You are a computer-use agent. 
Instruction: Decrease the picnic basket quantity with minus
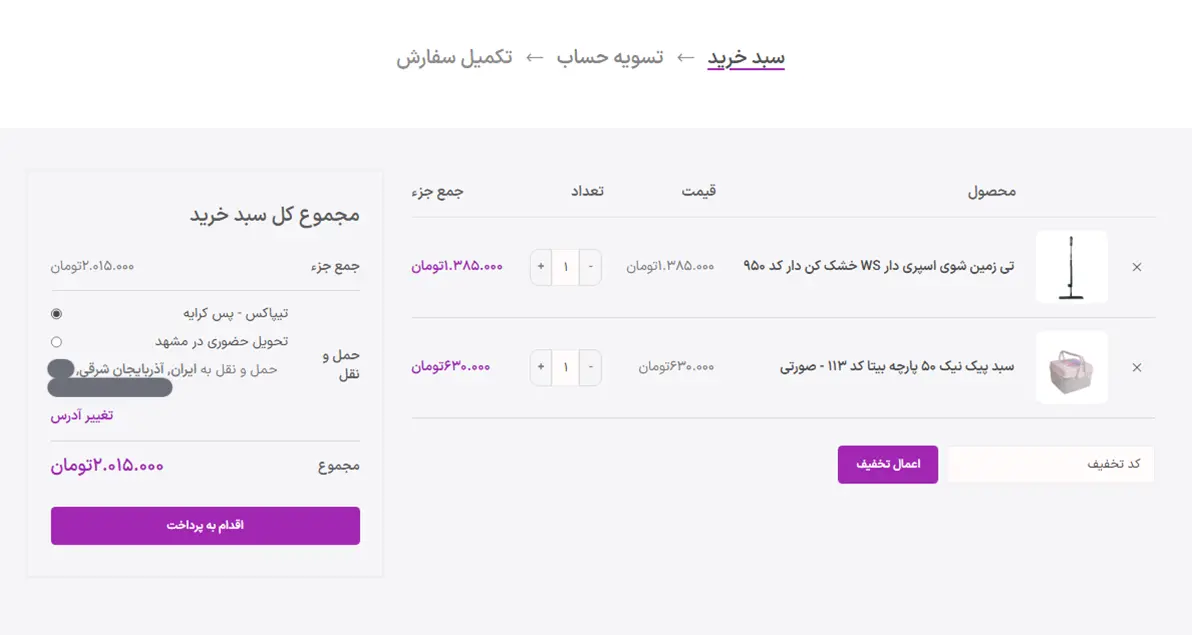tap(590, 367)
